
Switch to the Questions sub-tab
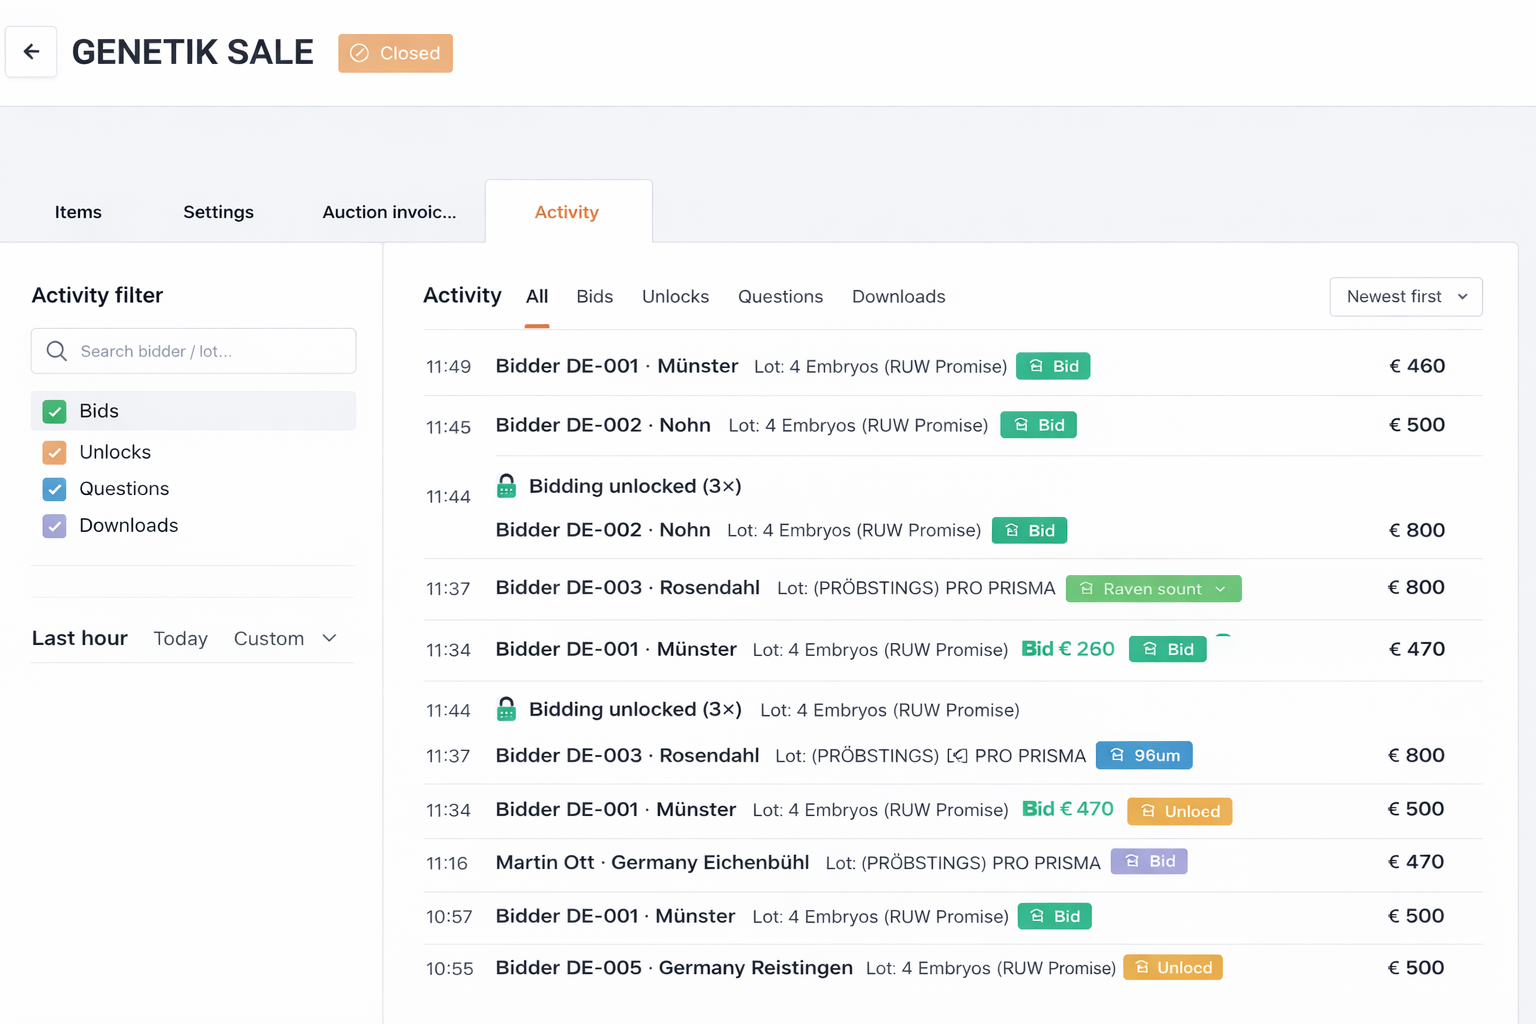[x=781, y=297]
